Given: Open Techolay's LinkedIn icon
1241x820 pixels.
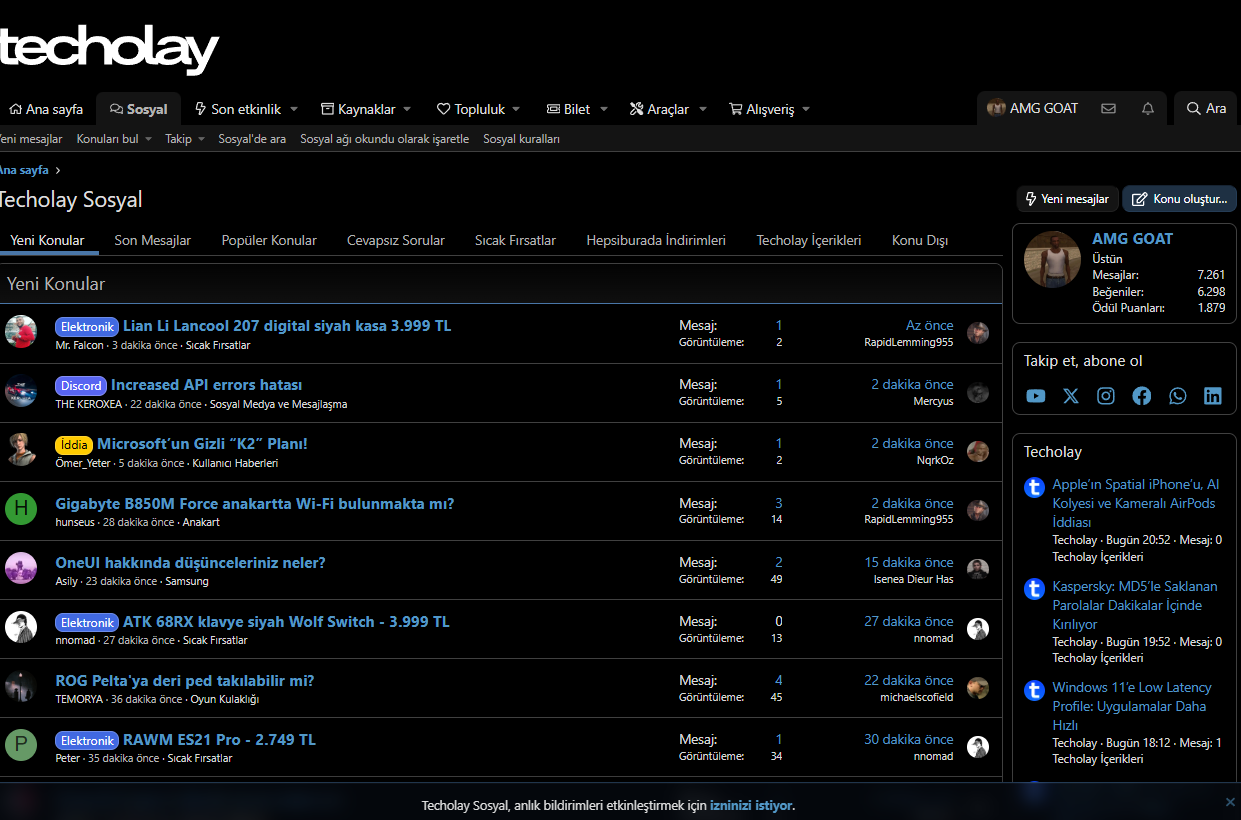Looking at the screenshot, I should click(x=1213, y=396).
